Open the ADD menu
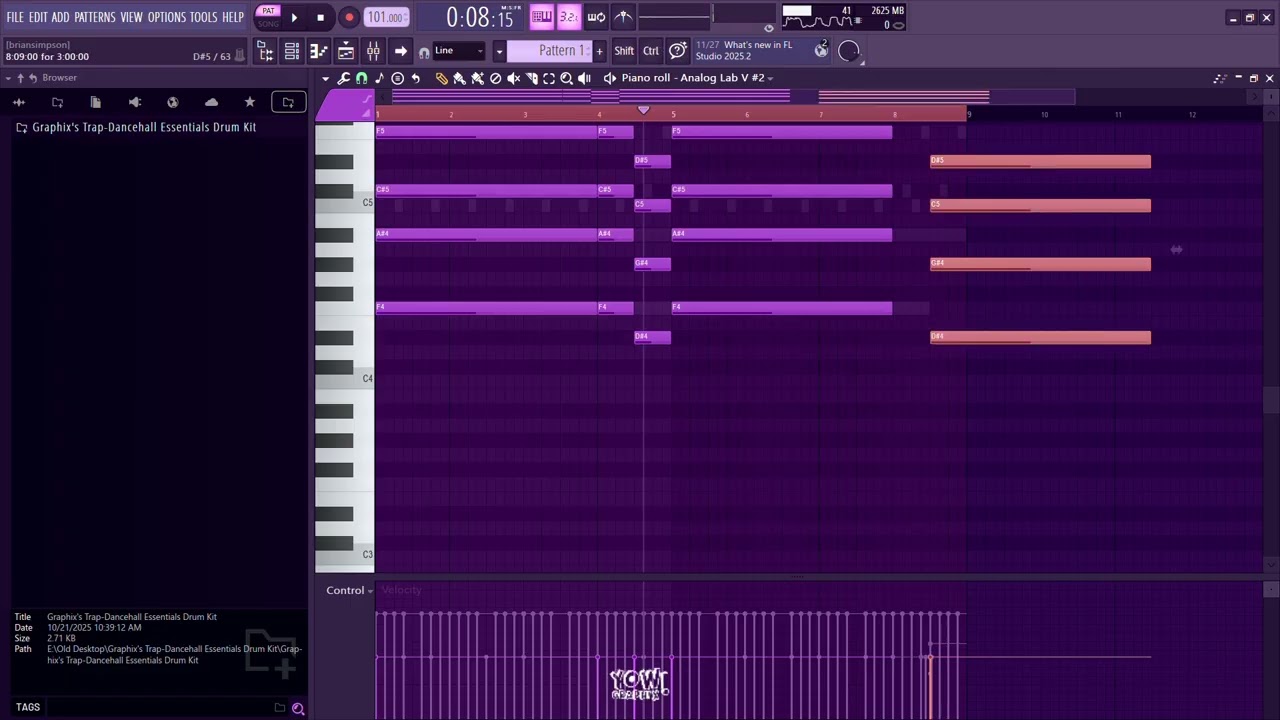1280x720 pixels. [61, 17]
